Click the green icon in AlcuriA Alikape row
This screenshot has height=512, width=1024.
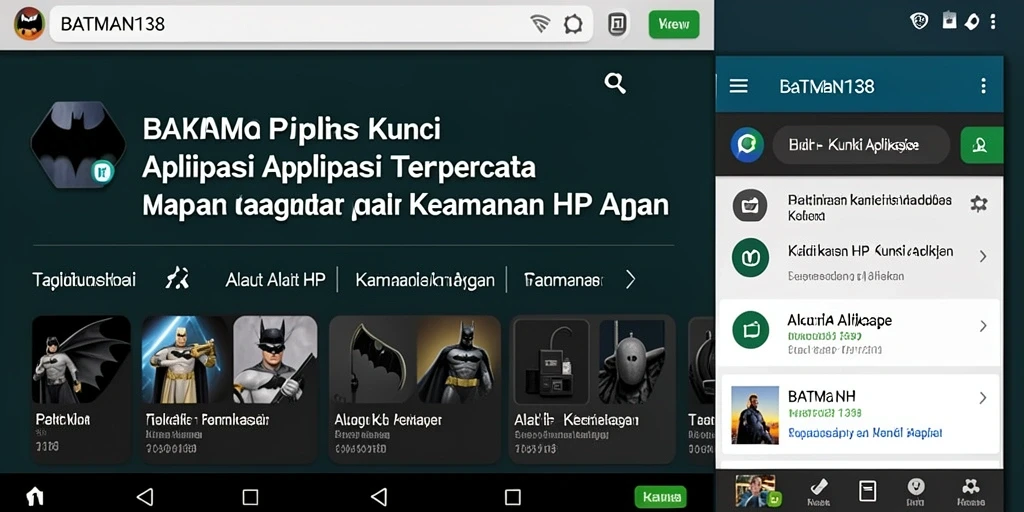click(x=750, y=329)
